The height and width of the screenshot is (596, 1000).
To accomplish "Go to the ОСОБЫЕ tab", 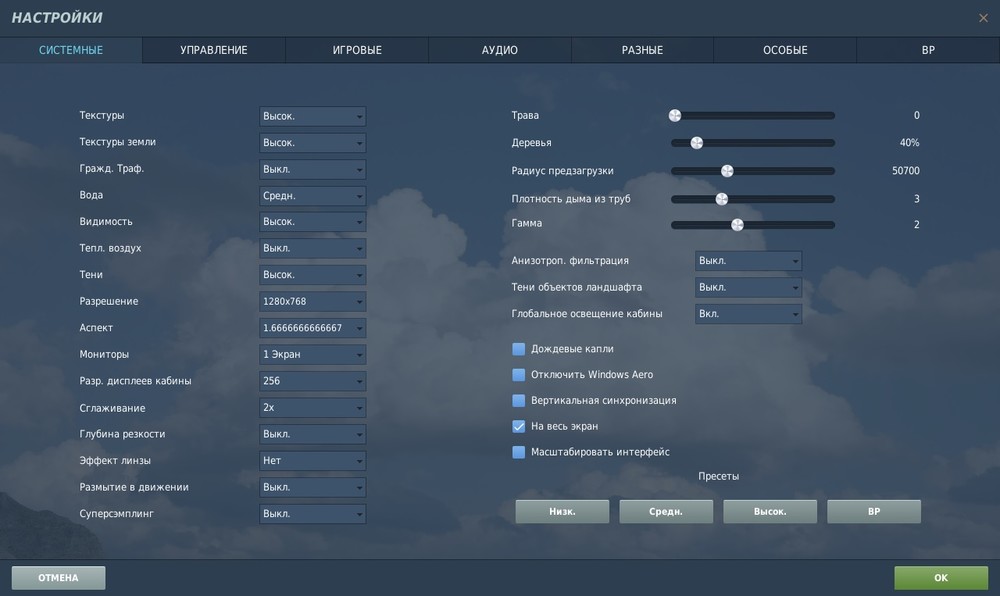I will (x=785, y=50).
